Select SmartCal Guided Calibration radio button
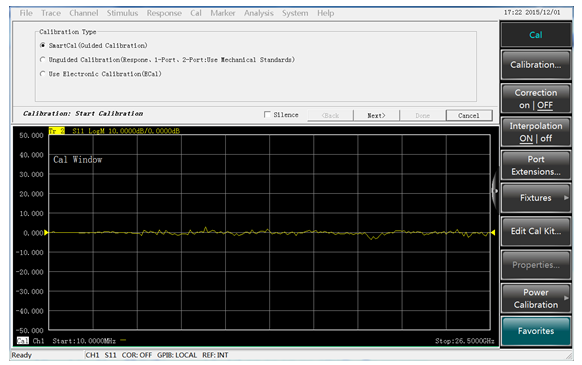Screen dimensions: 582x365 click(x=43, y=45)
